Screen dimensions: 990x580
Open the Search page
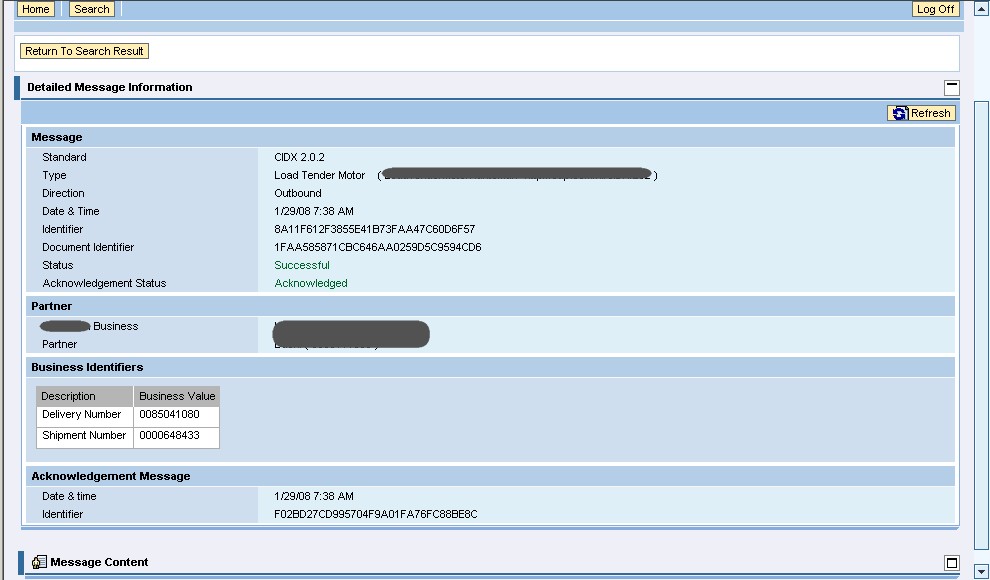[91, 9]
